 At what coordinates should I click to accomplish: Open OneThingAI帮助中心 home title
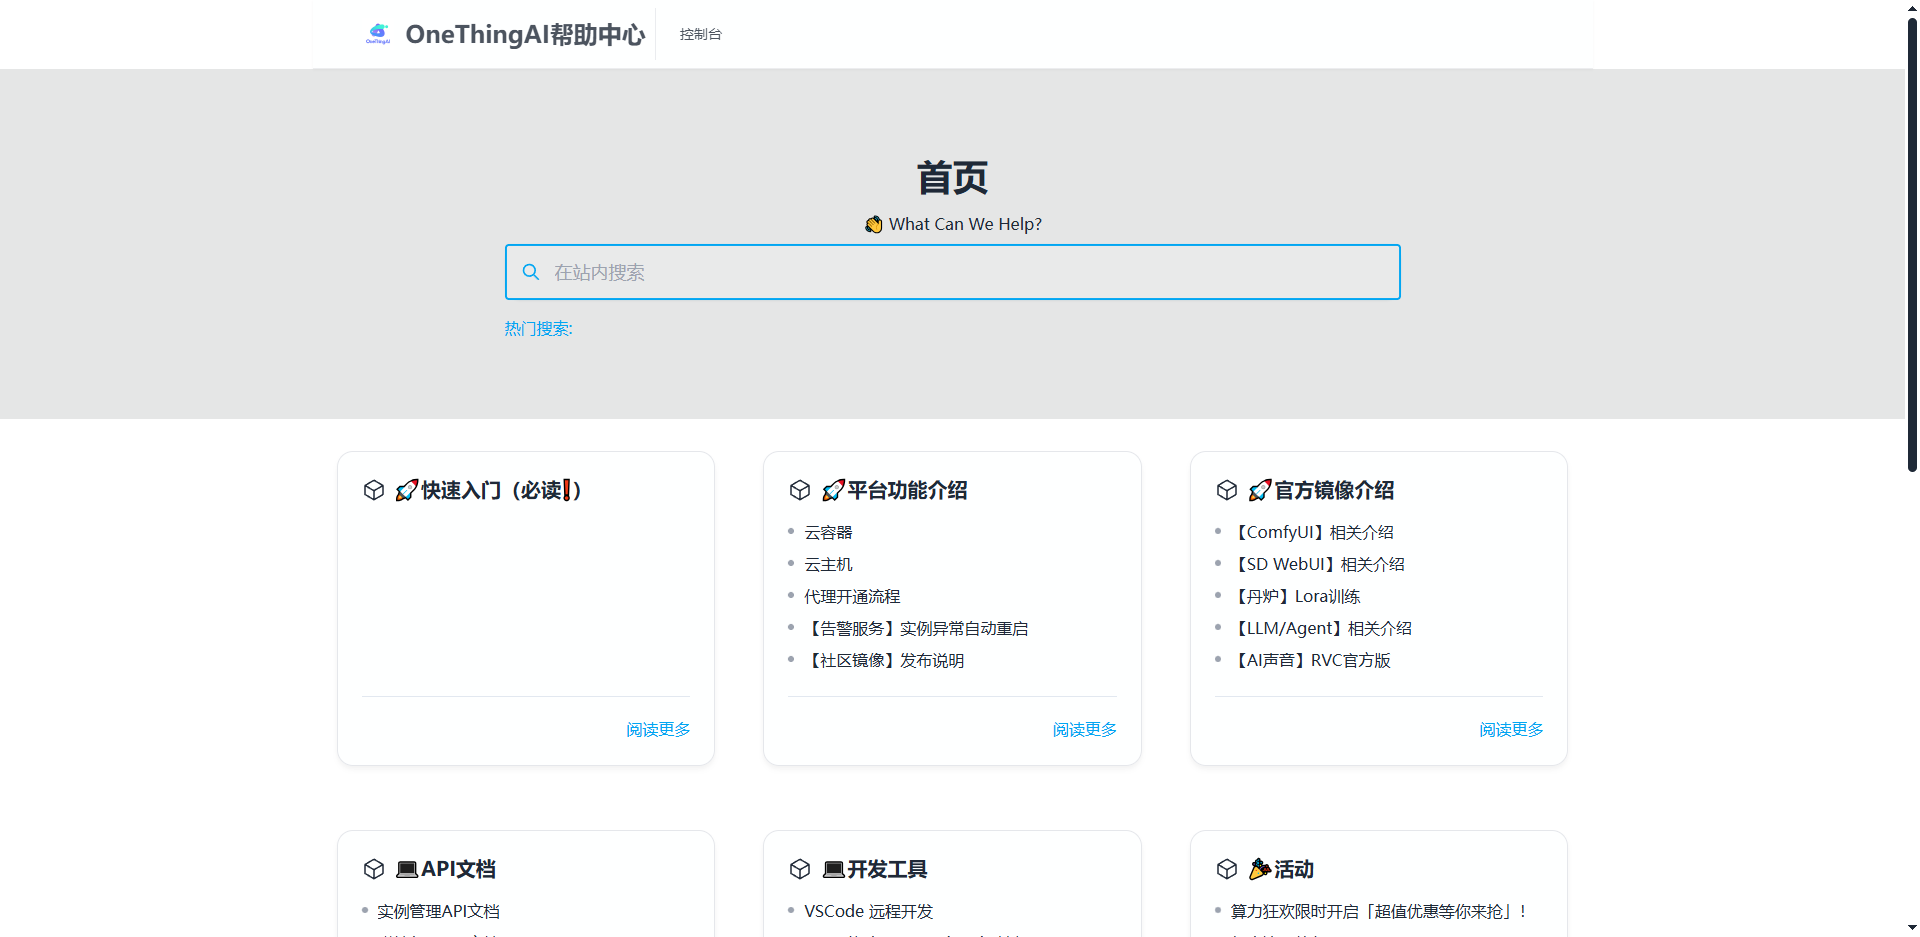[x=525, y=34]
